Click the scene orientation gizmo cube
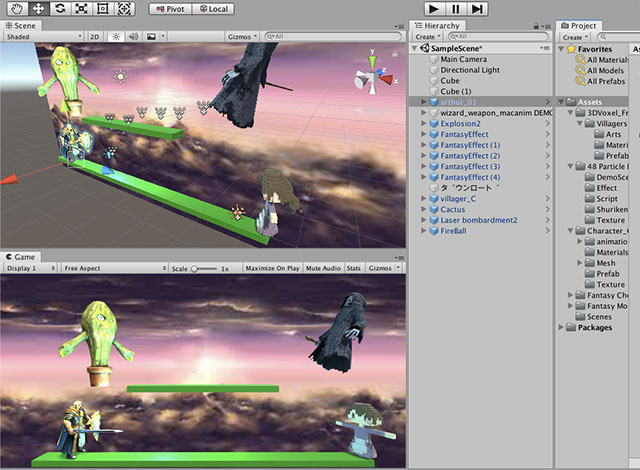Image resolution: width=640 pixels, height=470 pixels. pos(372,77)
